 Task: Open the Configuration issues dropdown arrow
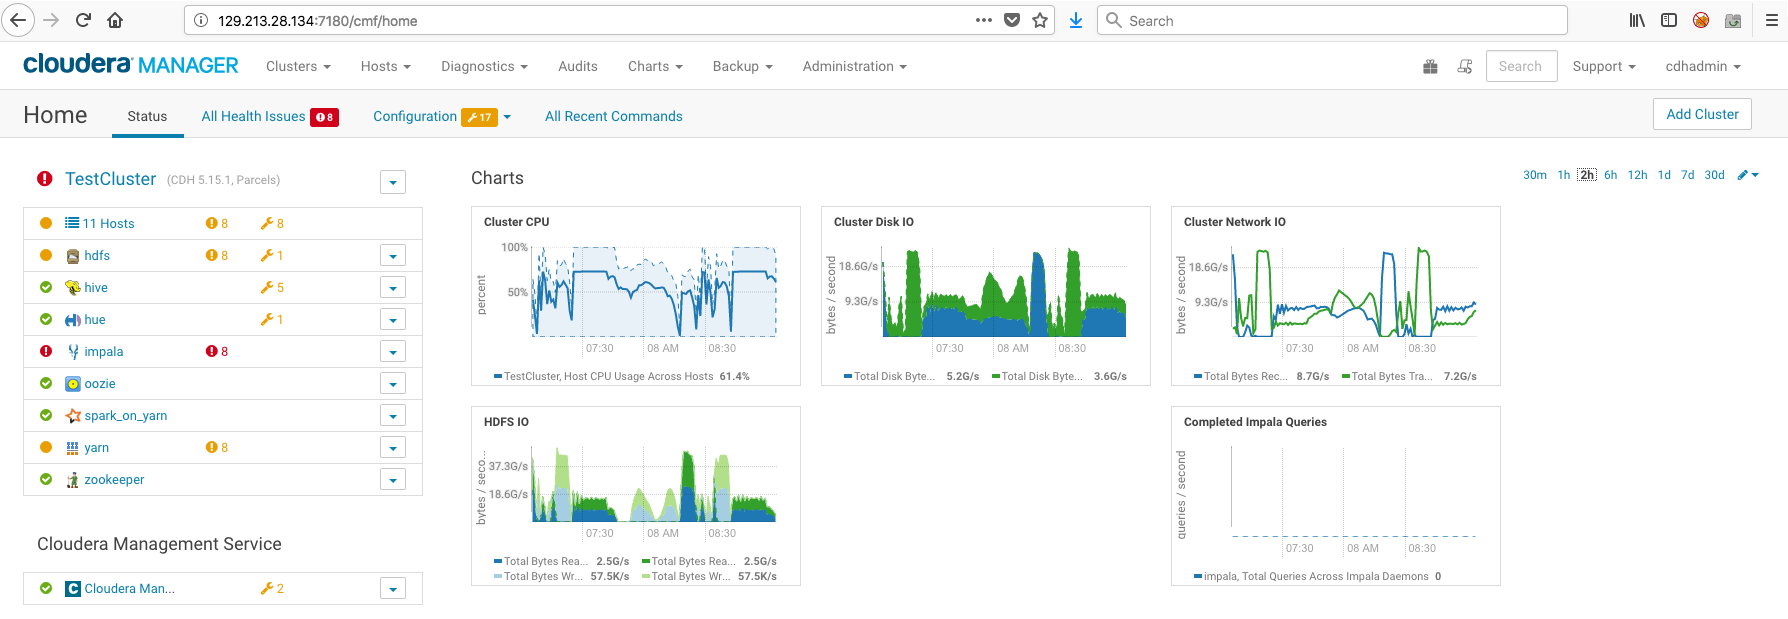point(507,117)
